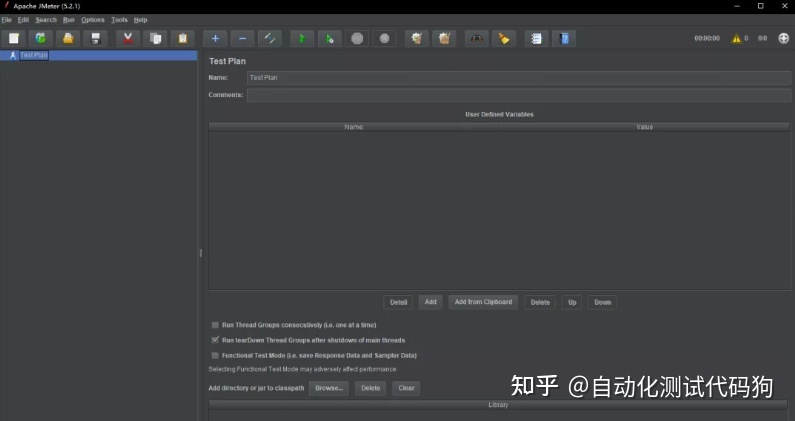Open the Function Helper list icon
795x421 pixels.
coord(536,39)
